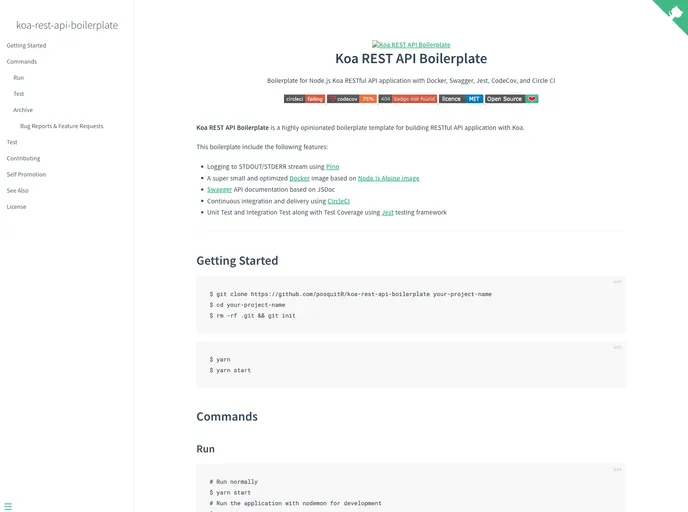Image resolution: width=688 pixels, height=512 pixels.
Task: Click the Open Source heart badge
Action: (x=512, y=99)
